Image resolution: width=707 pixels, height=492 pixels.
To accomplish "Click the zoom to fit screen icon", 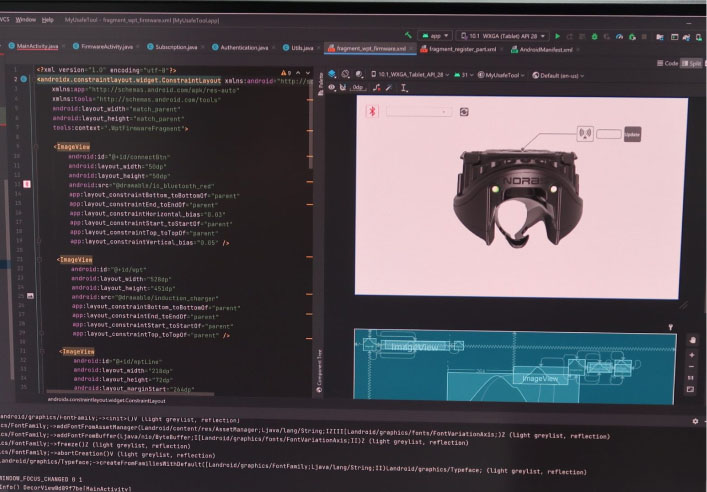I will [690, 389].
